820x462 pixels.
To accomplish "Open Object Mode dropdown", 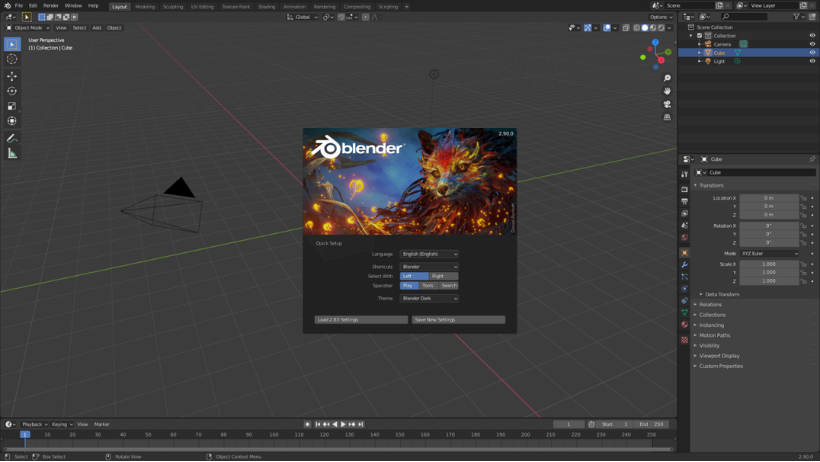I will click(28, 28).
